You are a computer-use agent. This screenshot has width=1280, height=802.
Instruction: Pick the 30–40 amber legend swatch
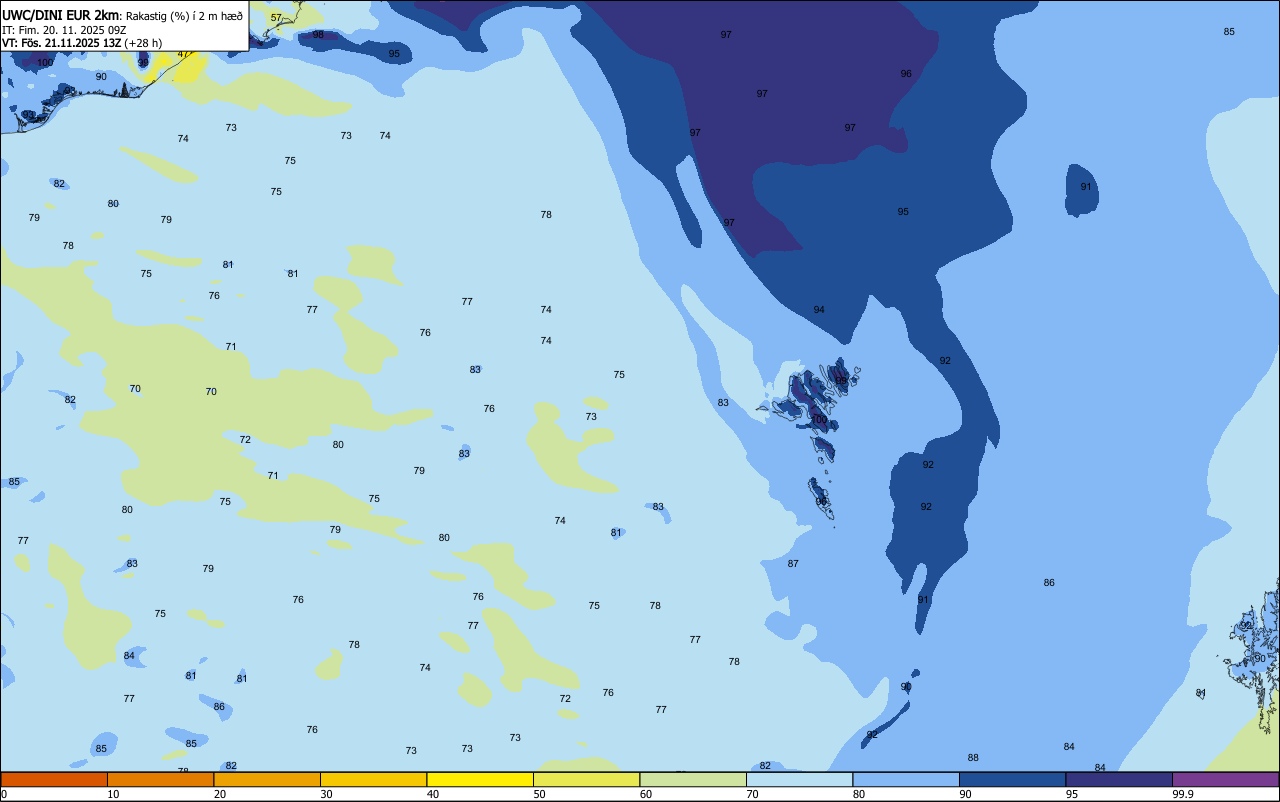pyautogui.click(x=373, y=779)
